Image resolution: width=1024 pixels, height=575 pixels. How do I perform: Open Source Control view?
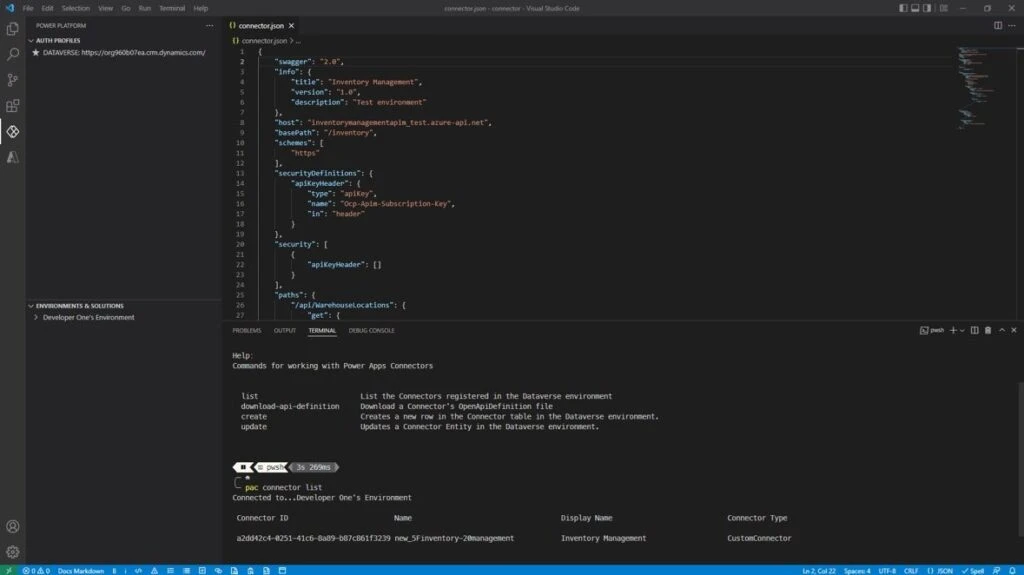(12, 80)
